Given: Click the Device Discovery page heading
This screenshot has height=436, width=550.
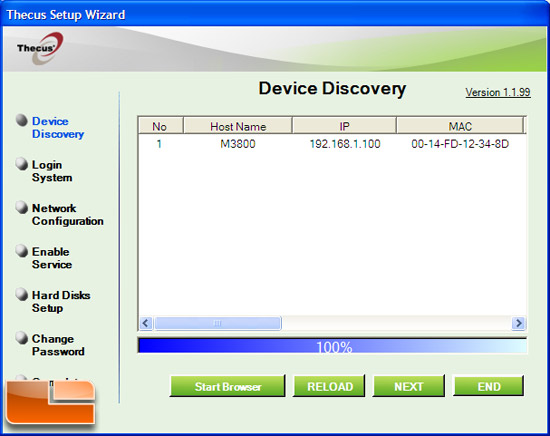Looking at the screenshot, I should pos(332,88).
